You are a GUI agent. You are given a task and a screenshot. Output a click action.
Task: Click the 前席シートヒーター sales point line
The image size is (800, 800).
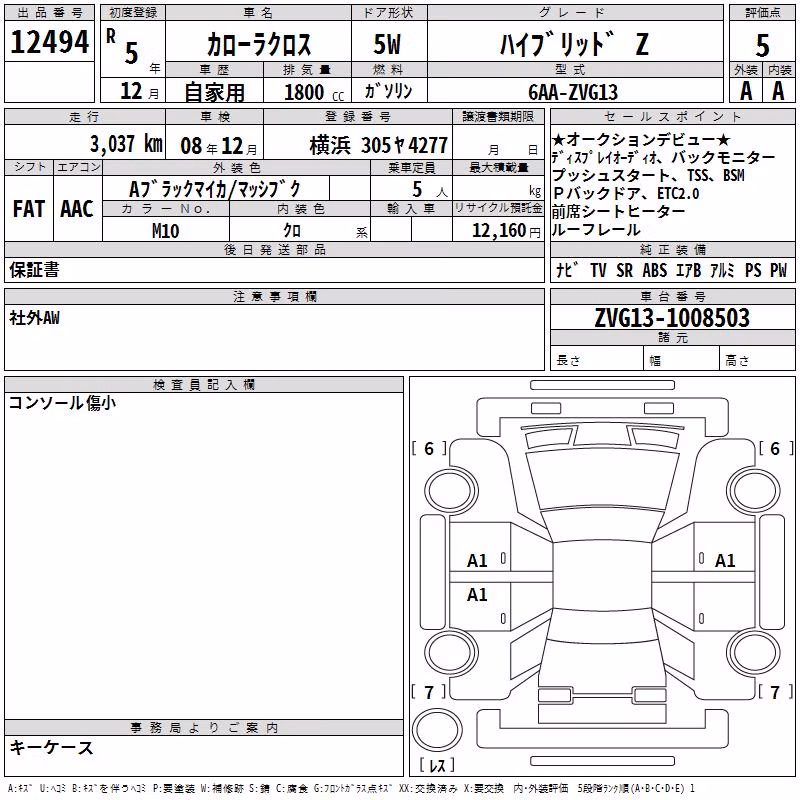pos(618,212)
